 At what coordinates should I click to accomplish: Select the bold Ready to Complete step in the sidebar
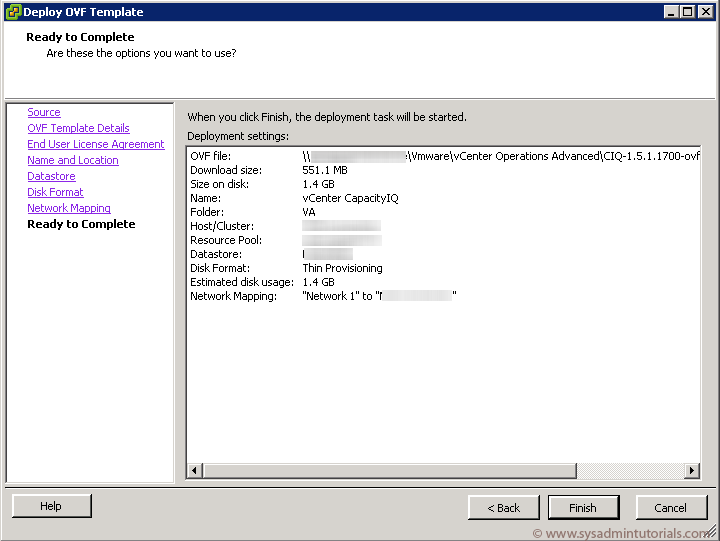coord(81,224)
